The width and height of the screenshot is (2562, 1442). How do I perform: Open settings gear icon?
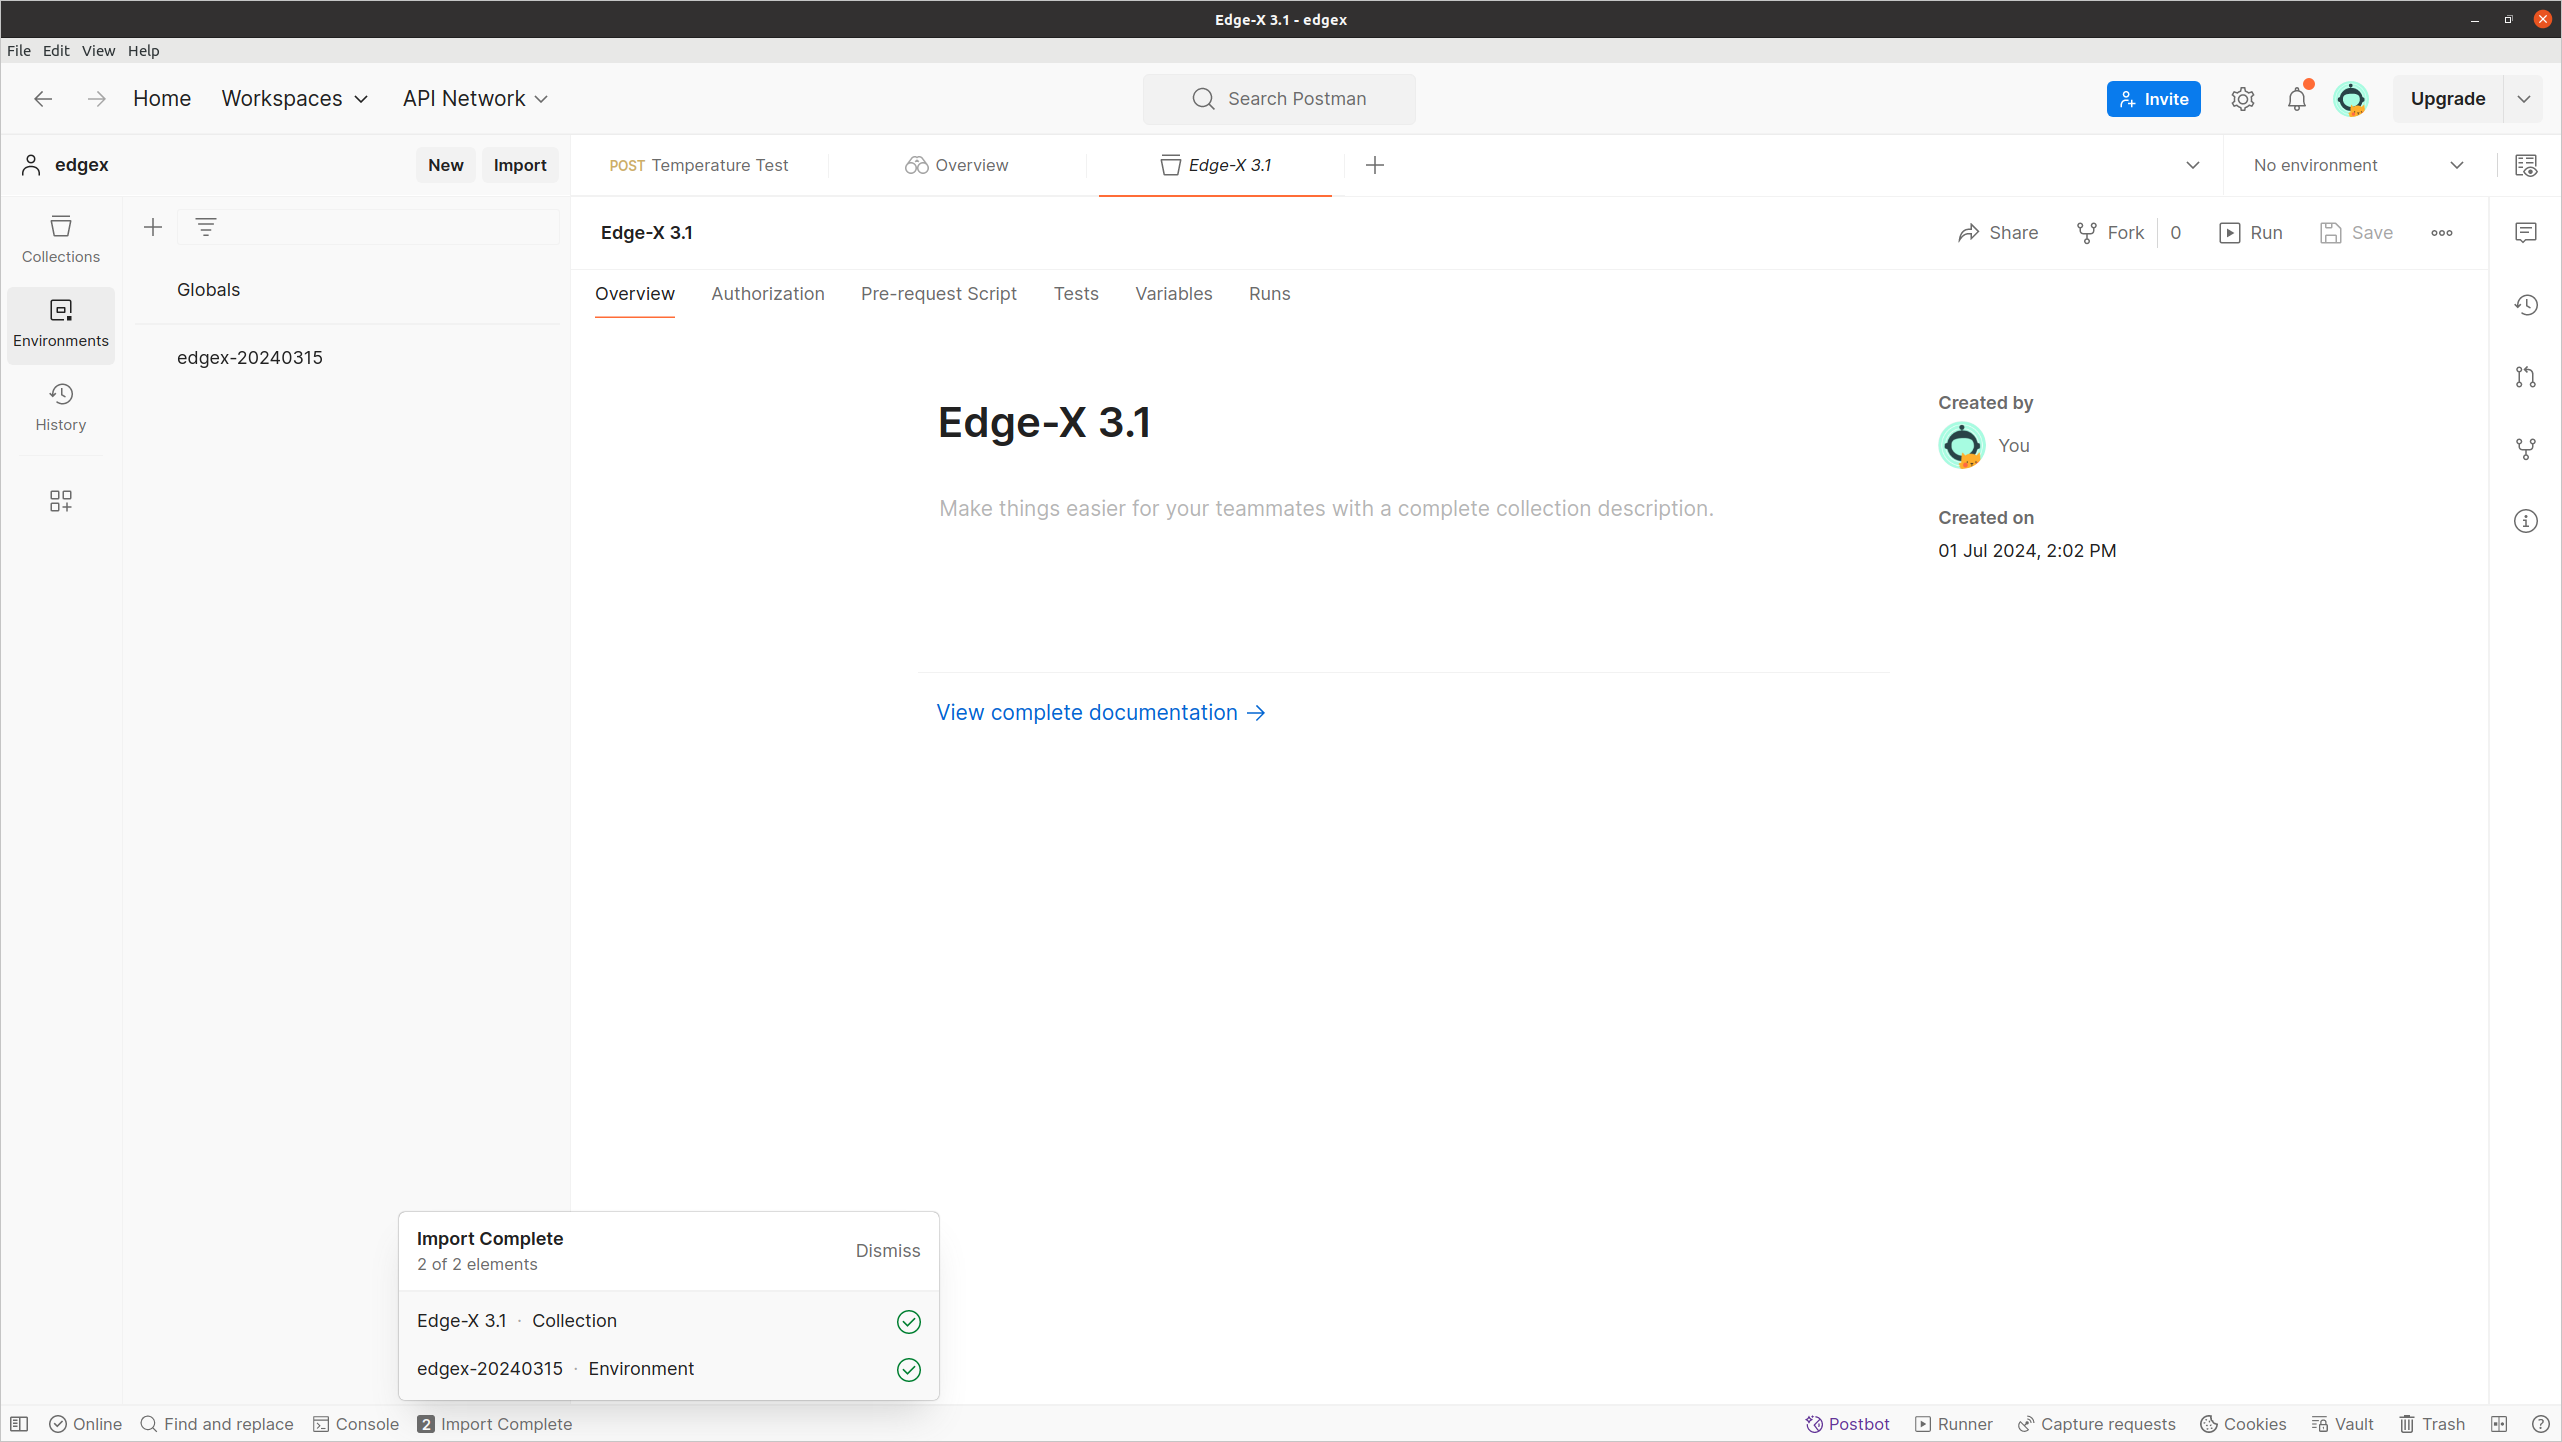pyautogui.click(x=2242, y=99)
